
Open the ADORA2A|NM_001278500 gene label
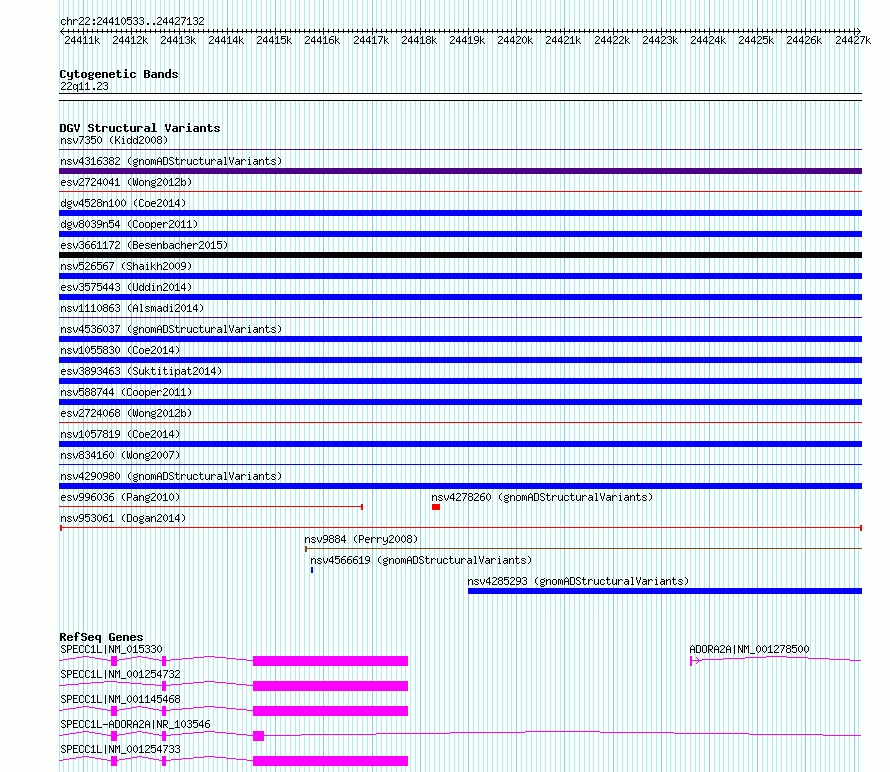pyautogui.click(x=749, y=649)
